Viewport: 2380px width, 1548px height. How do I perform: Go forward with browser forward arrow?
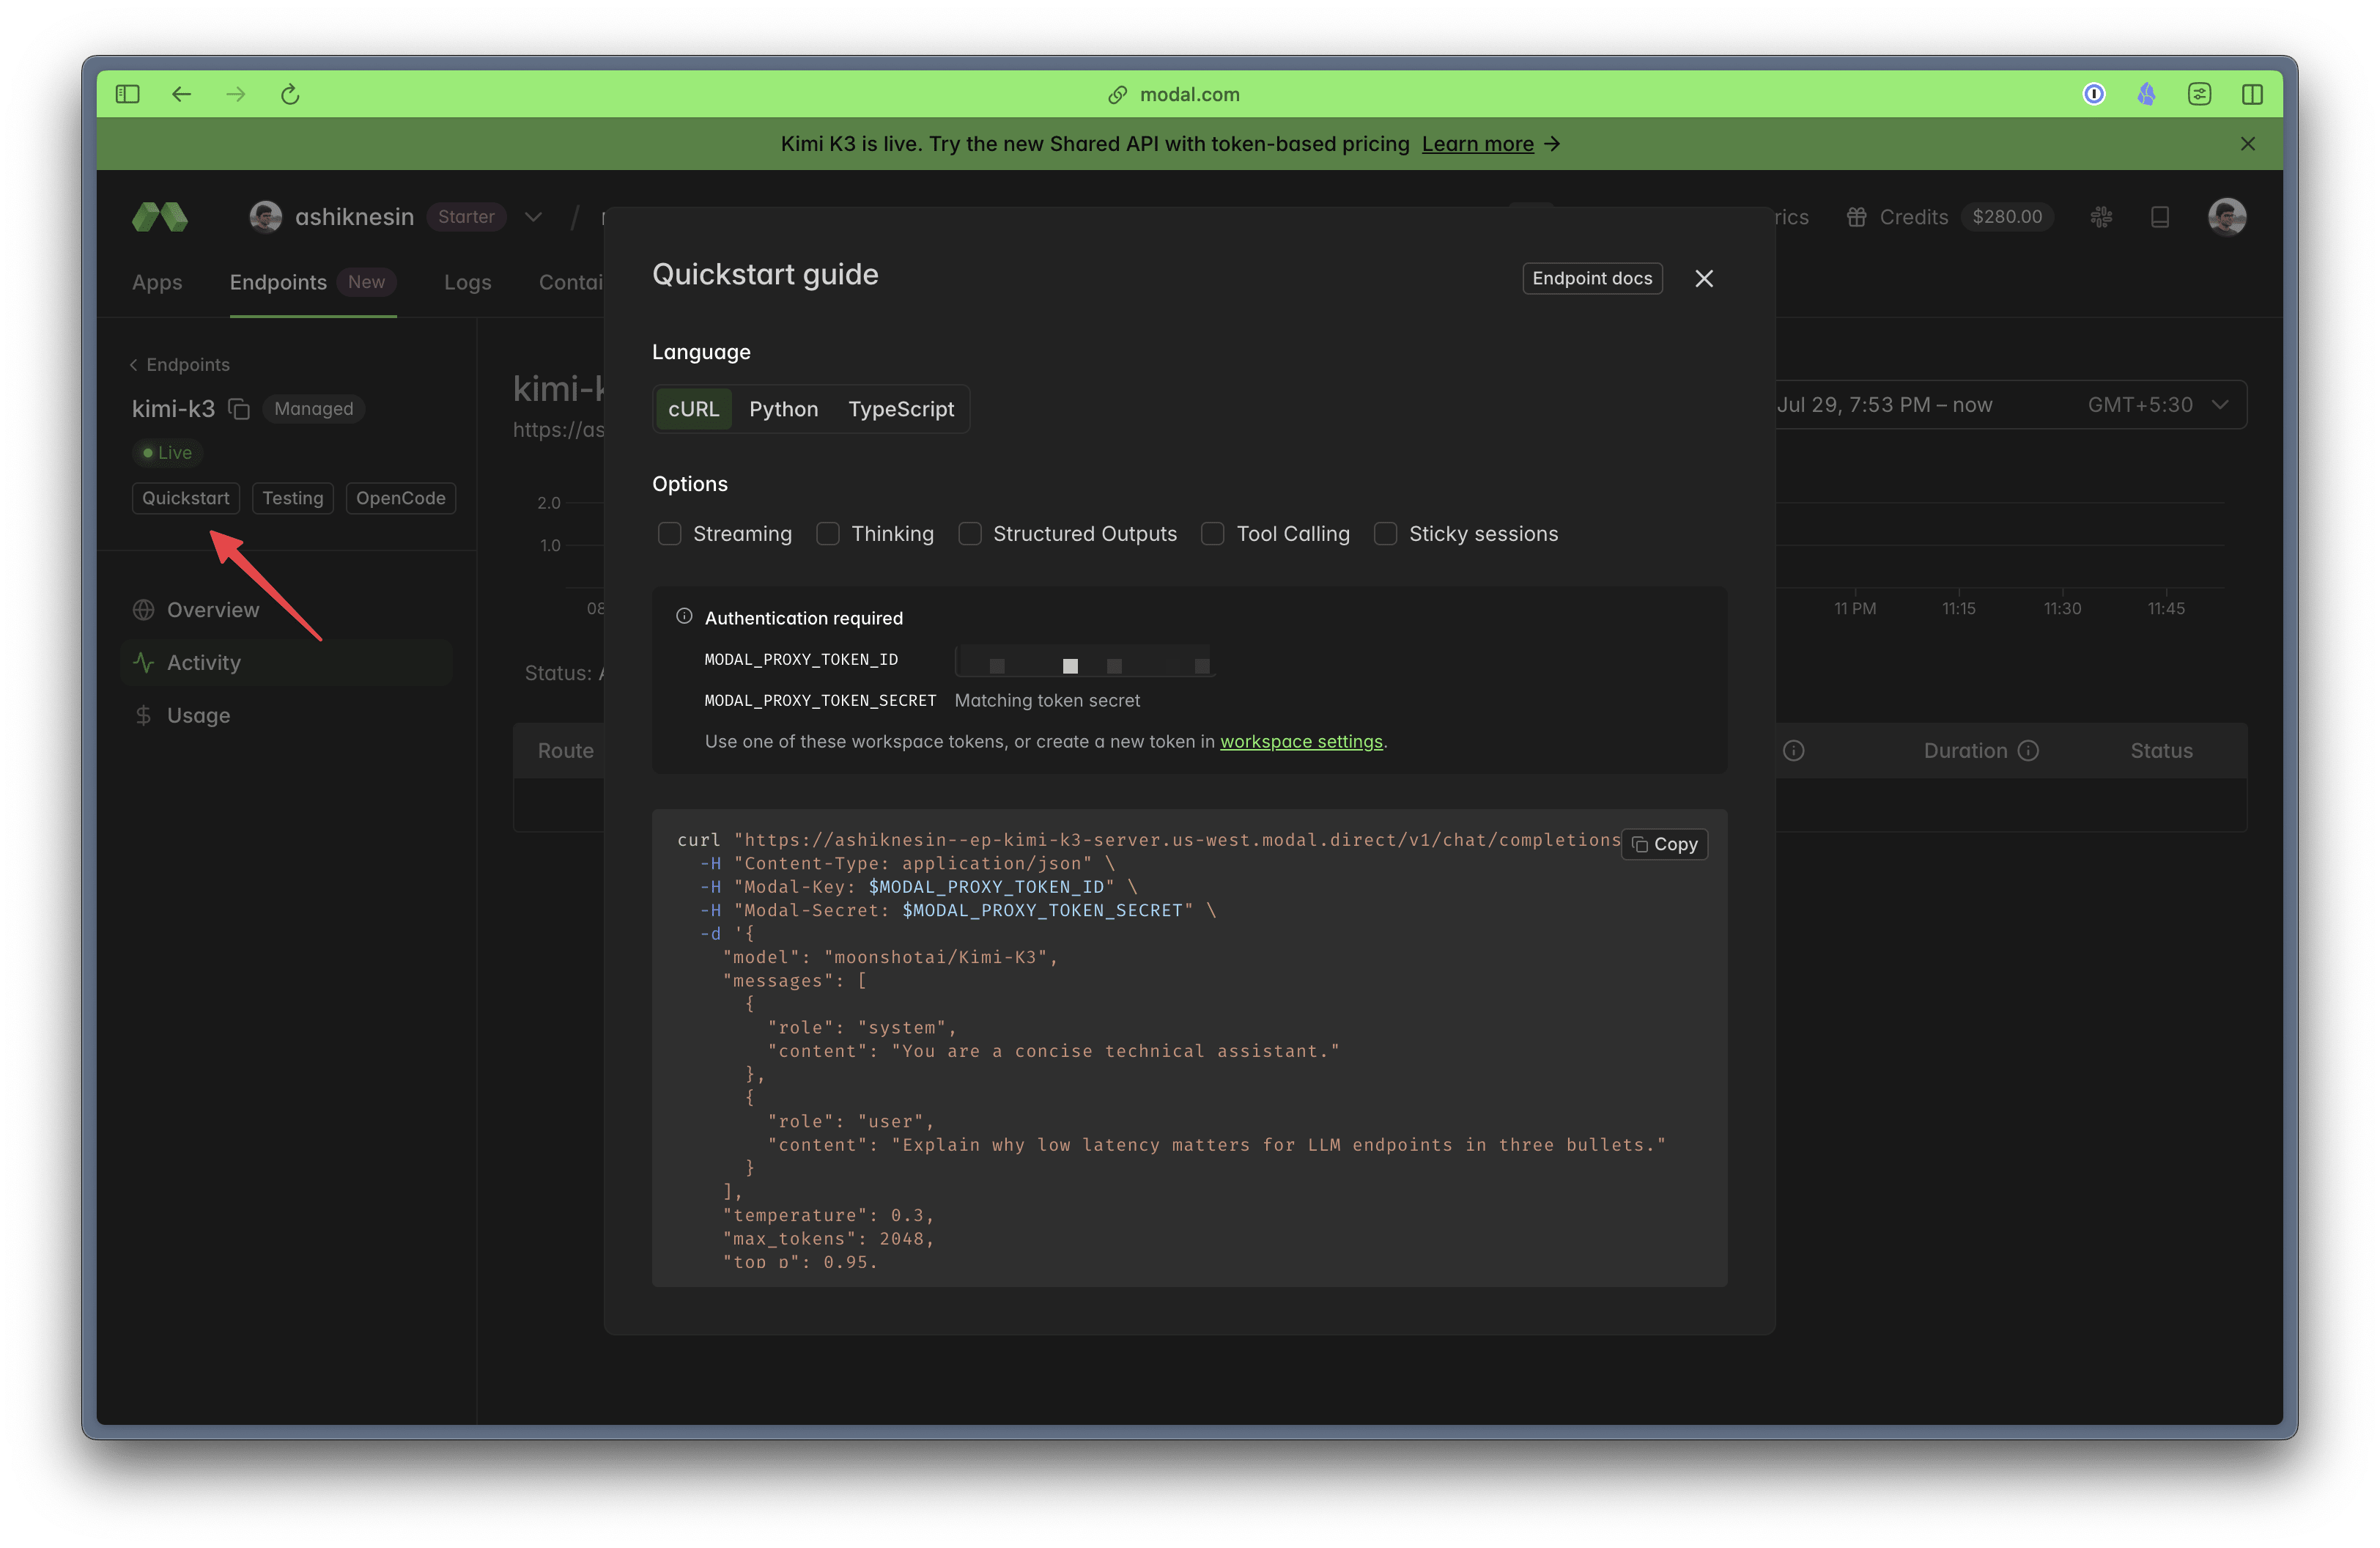(x=236, y=94)
